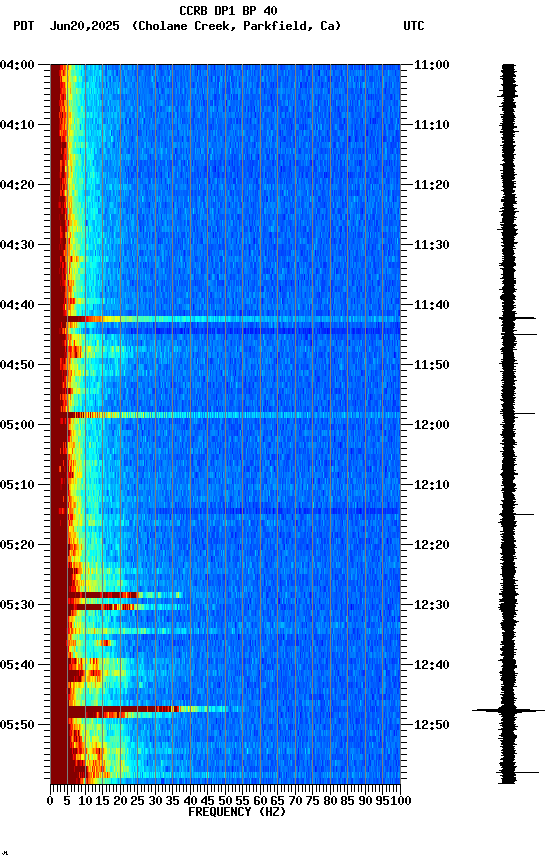Select the 04:10 PDT time label

point(17,125)
